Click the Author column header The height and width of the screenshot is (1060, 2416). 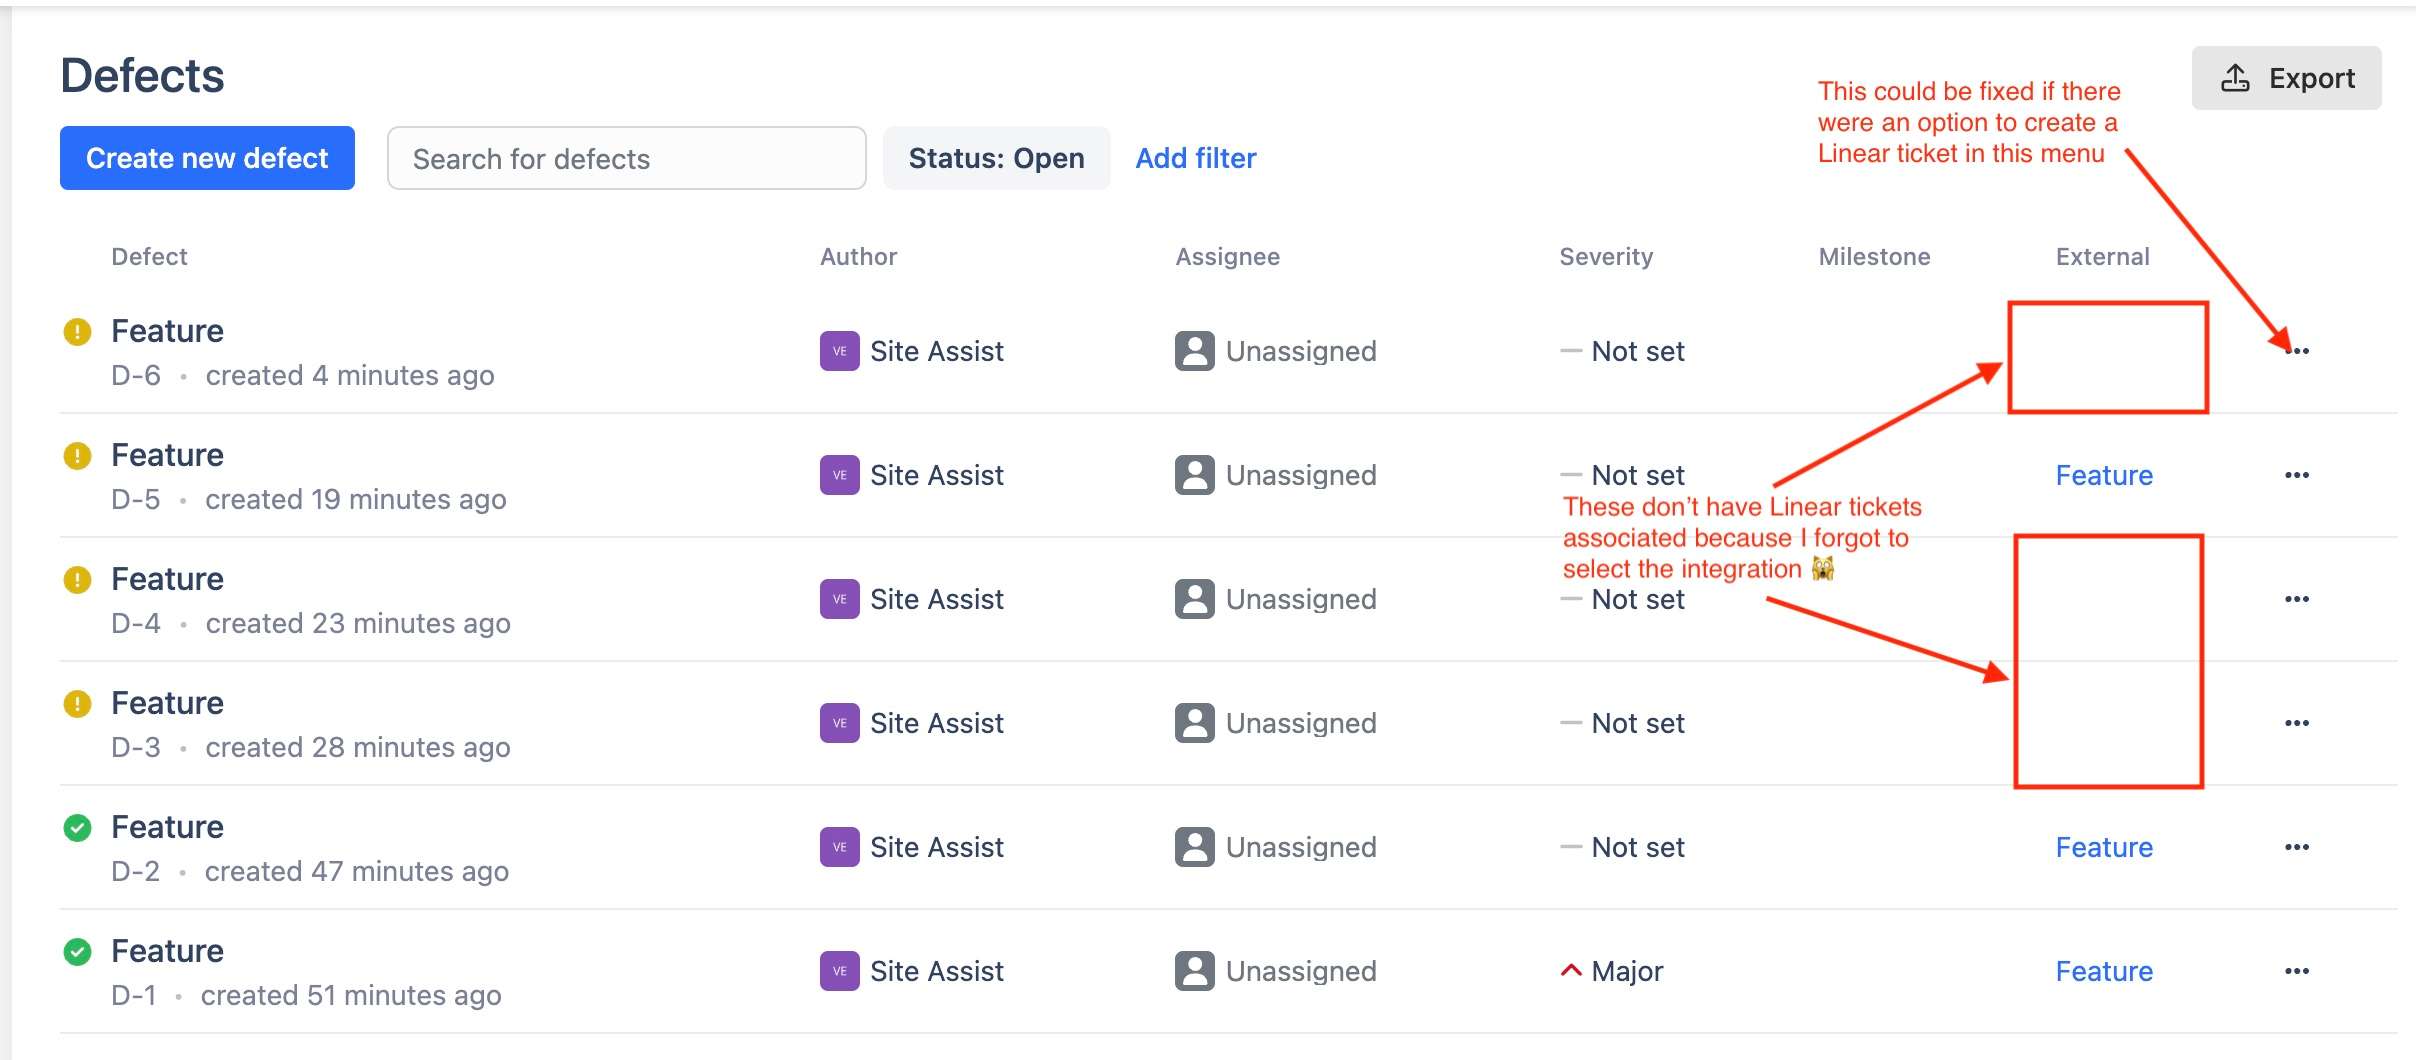click(858, 257)
